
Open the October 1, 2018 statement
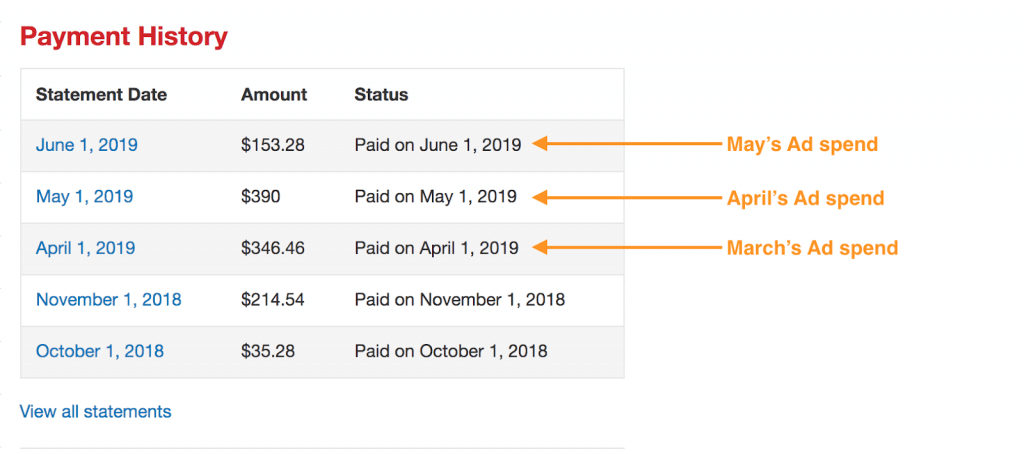point(100,351)
